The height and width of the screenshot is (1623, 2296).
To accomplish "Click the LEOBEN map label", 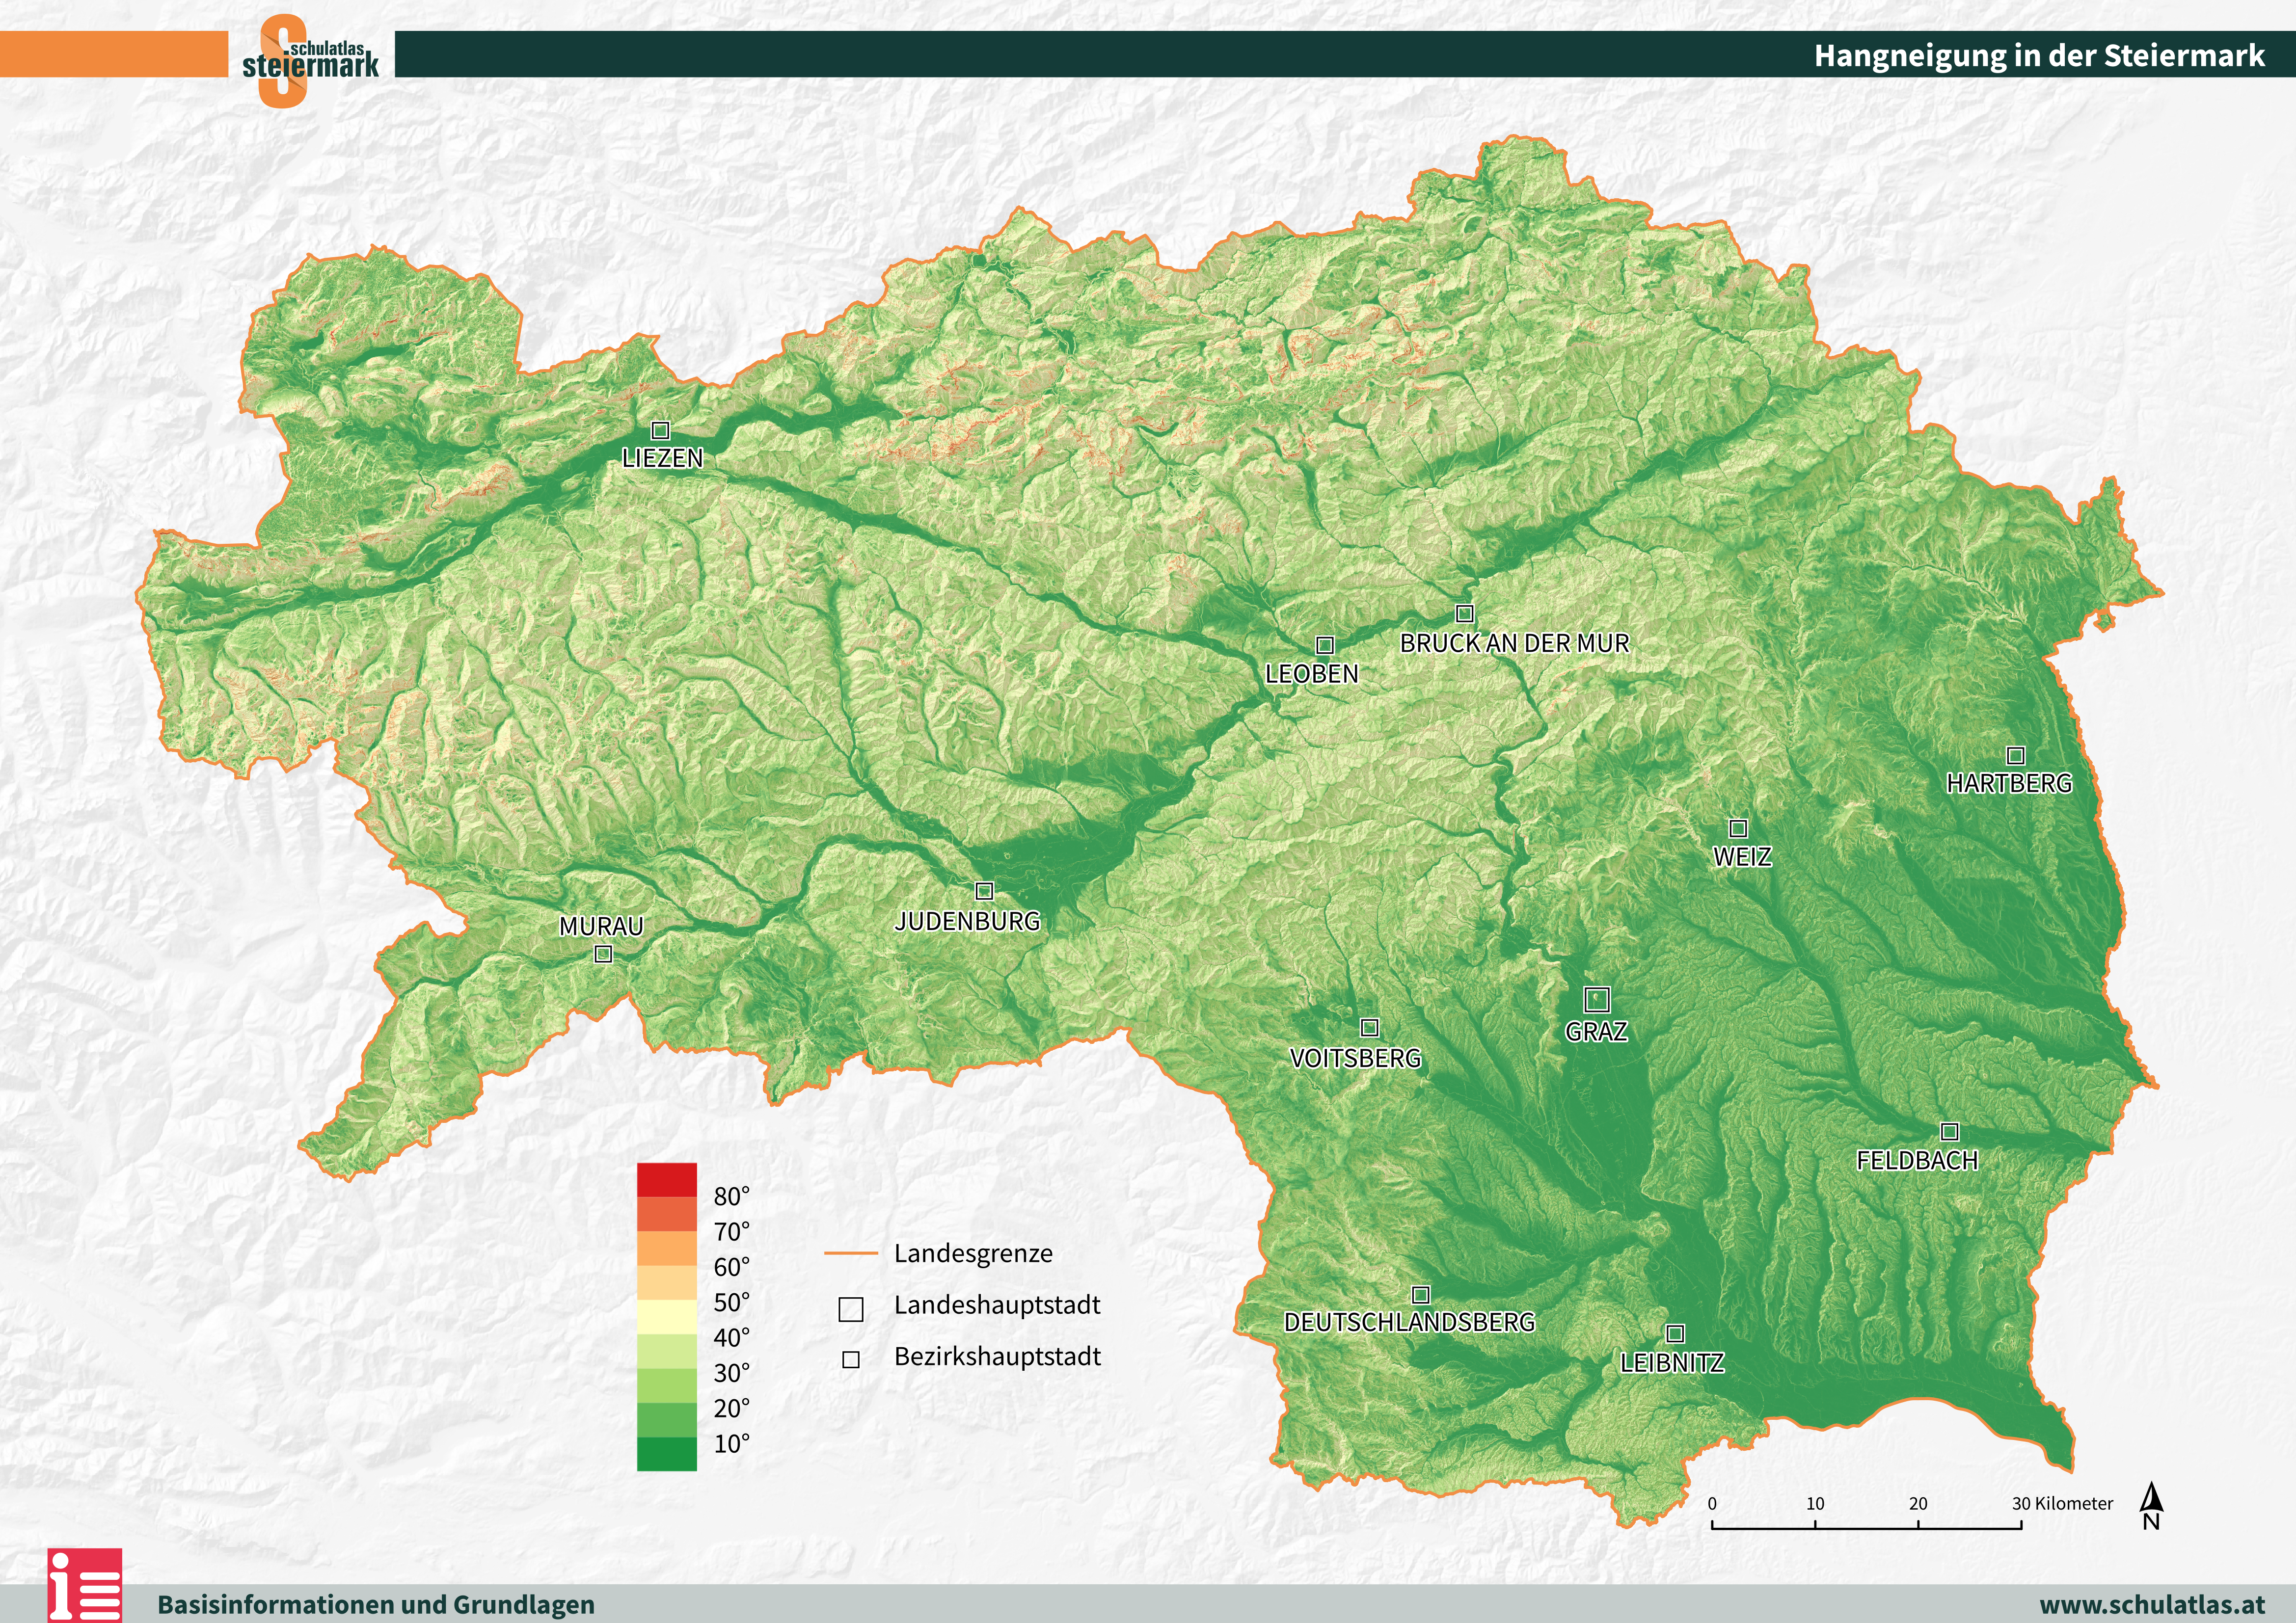I will [1312, 674].
